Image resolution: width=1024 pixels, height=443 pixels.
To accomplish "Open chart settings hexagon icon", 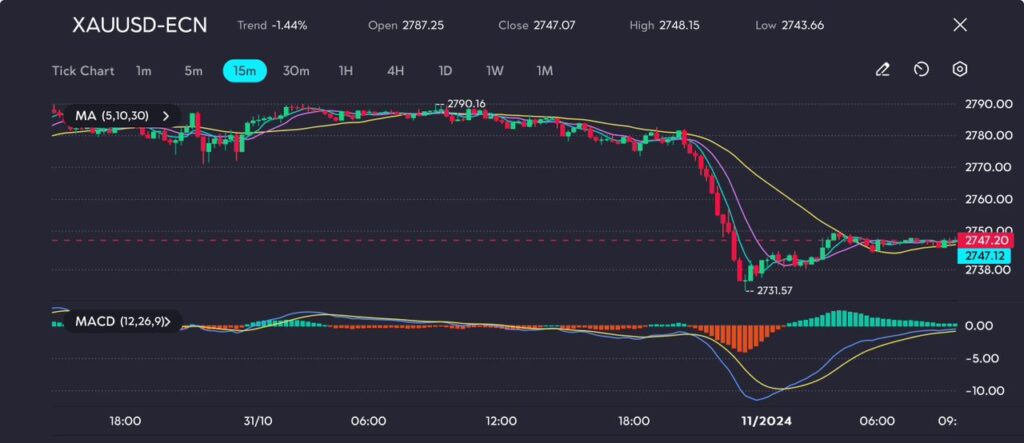I will point(959,70).
